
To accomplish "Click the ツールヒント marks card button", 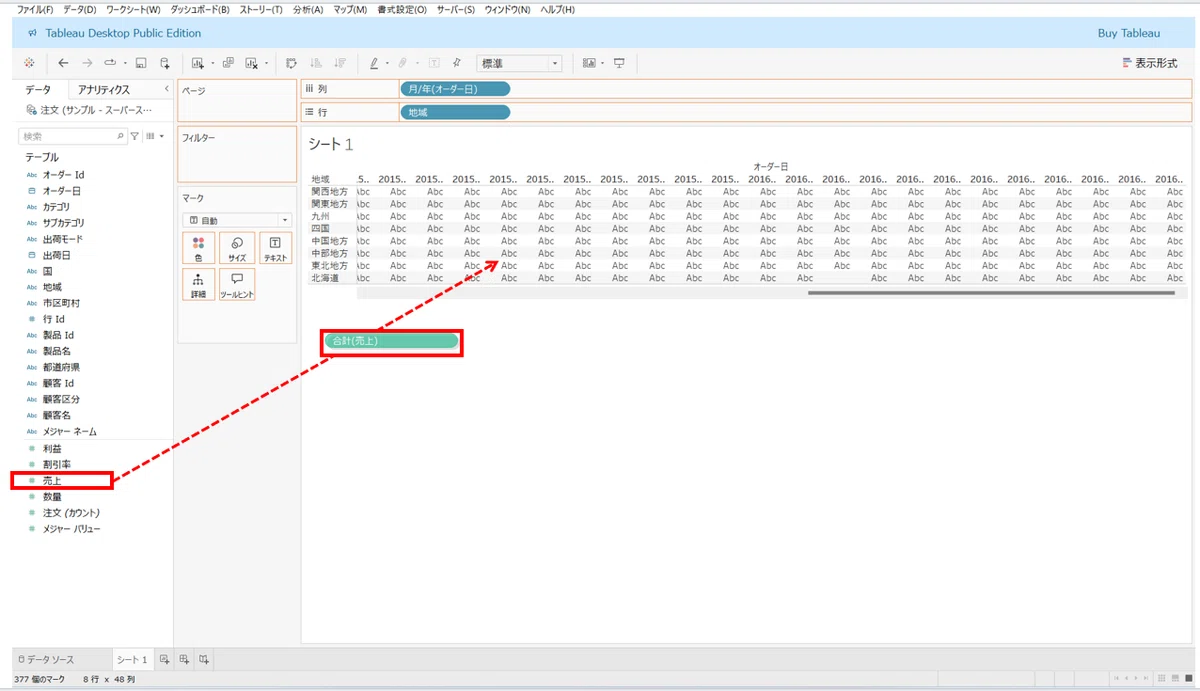I will click(237, 285).
